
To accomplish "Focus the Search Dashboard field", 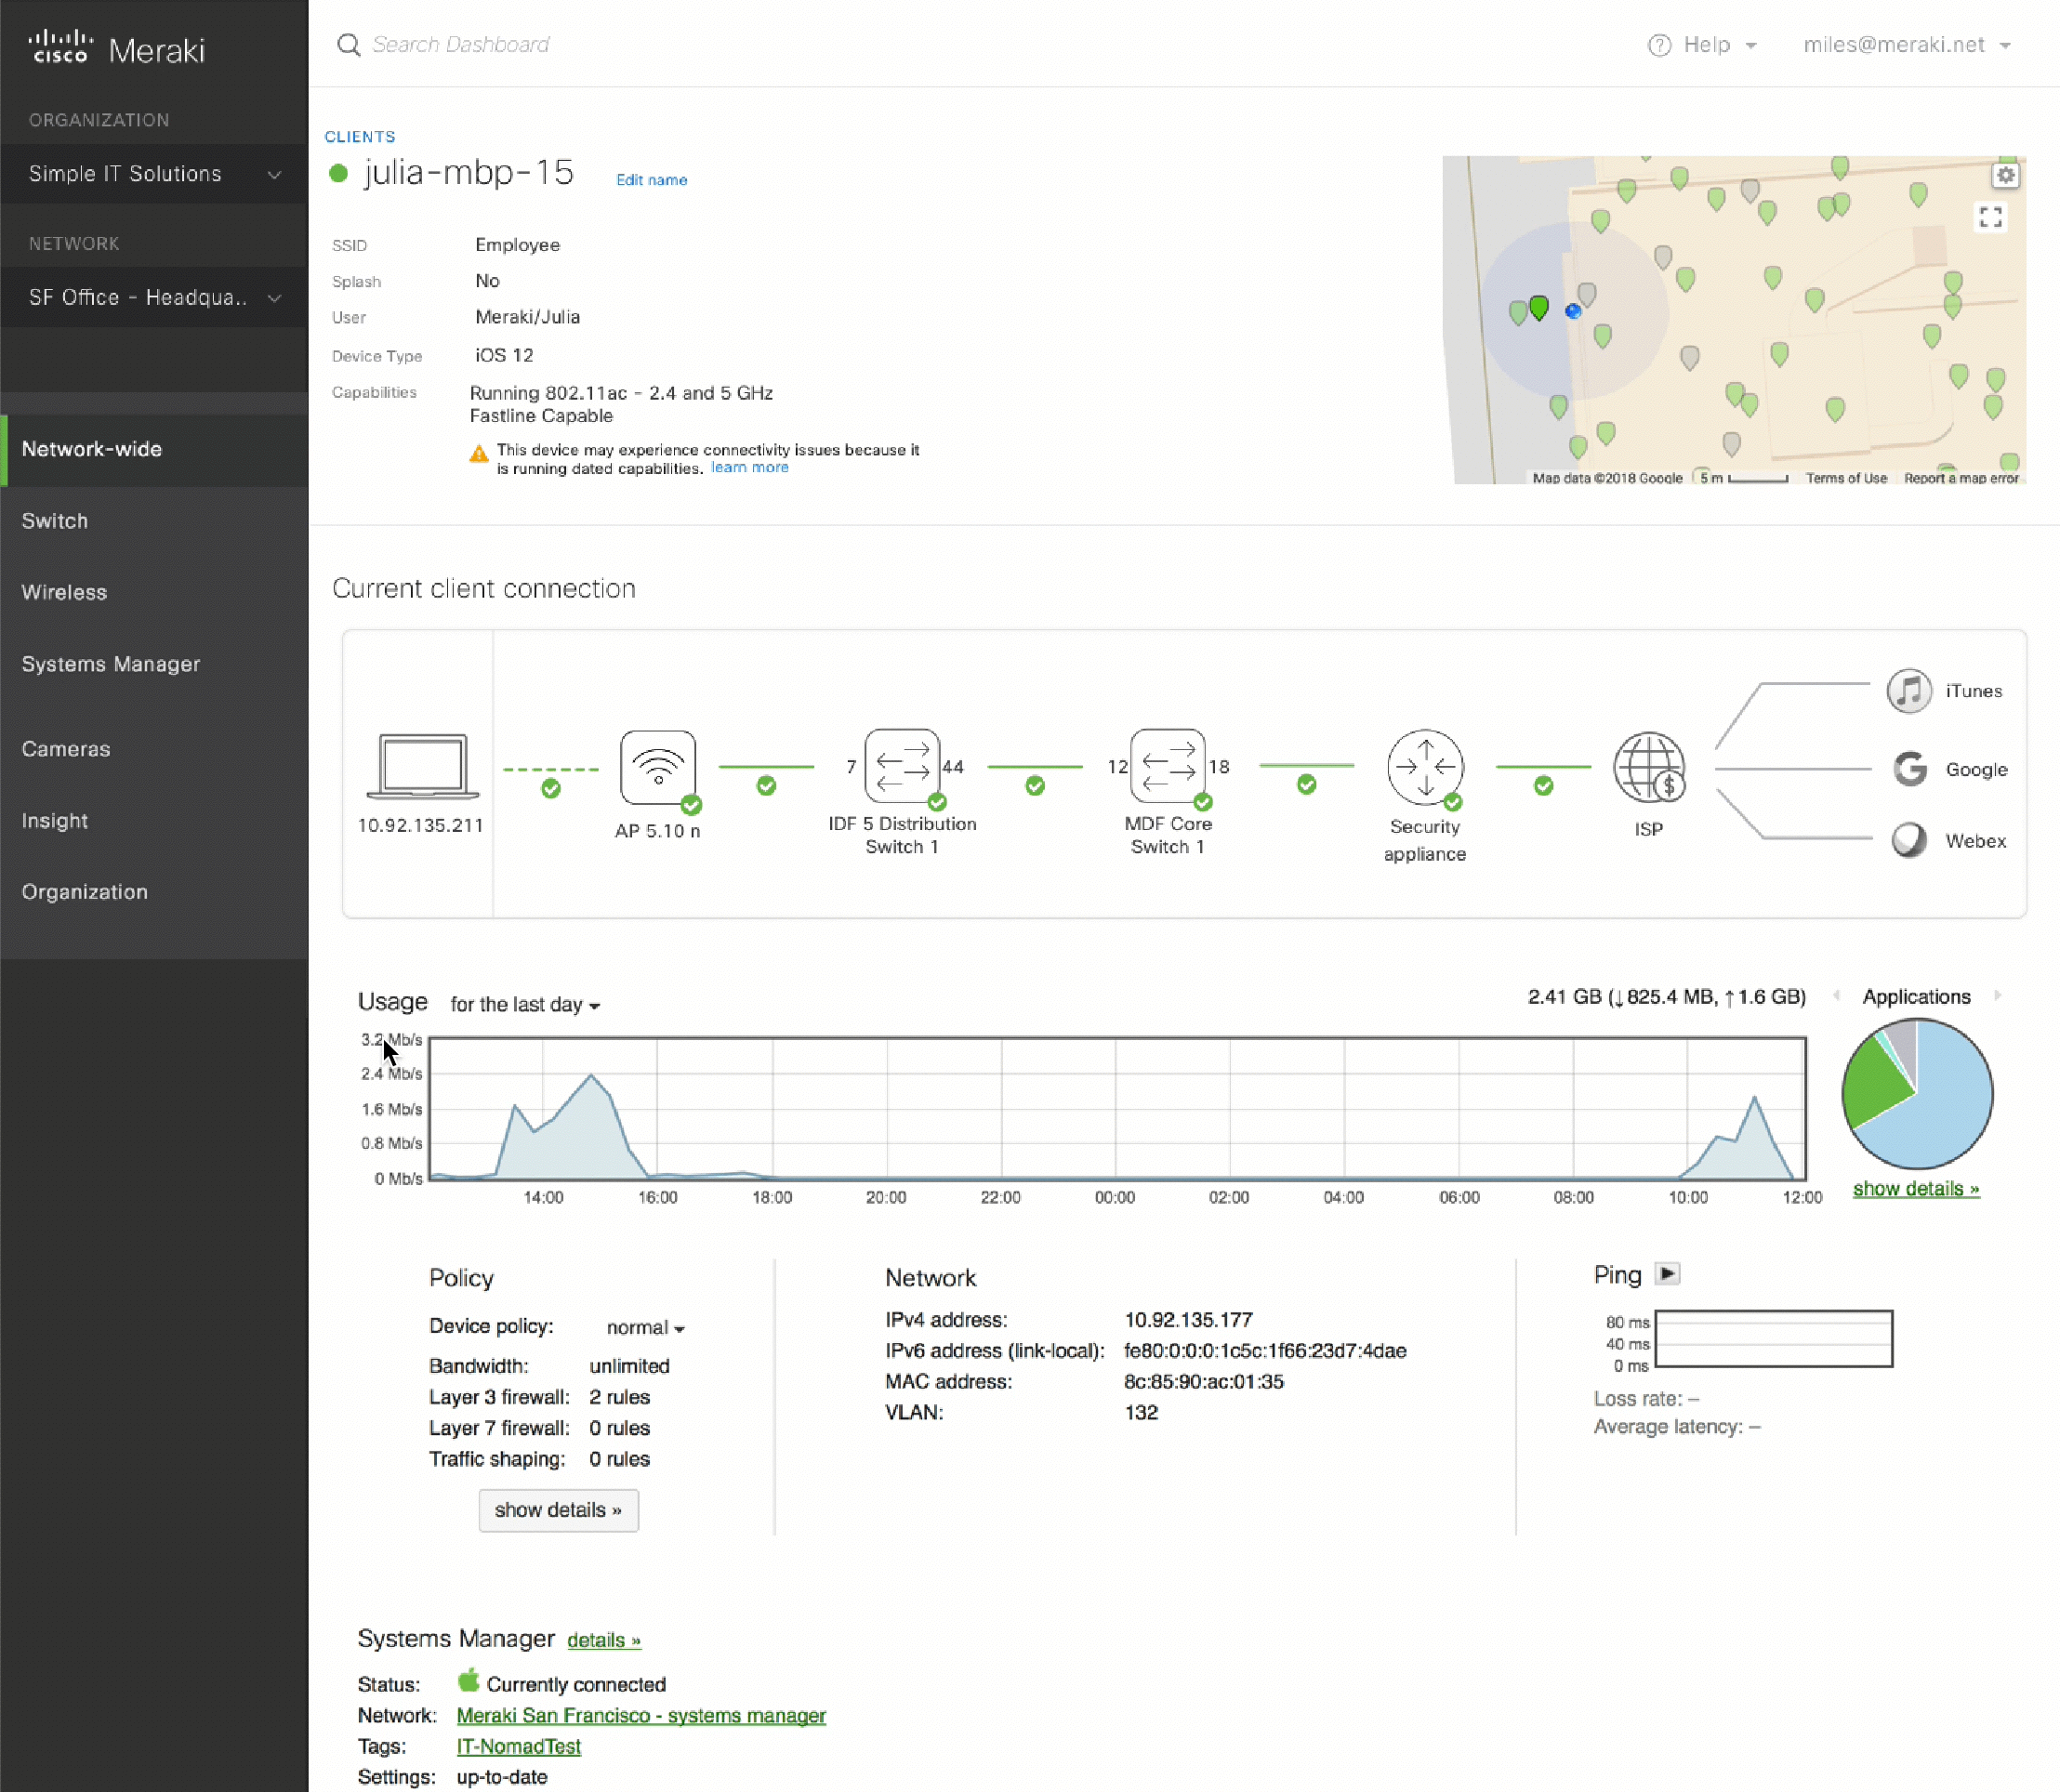I will [460, 45].
